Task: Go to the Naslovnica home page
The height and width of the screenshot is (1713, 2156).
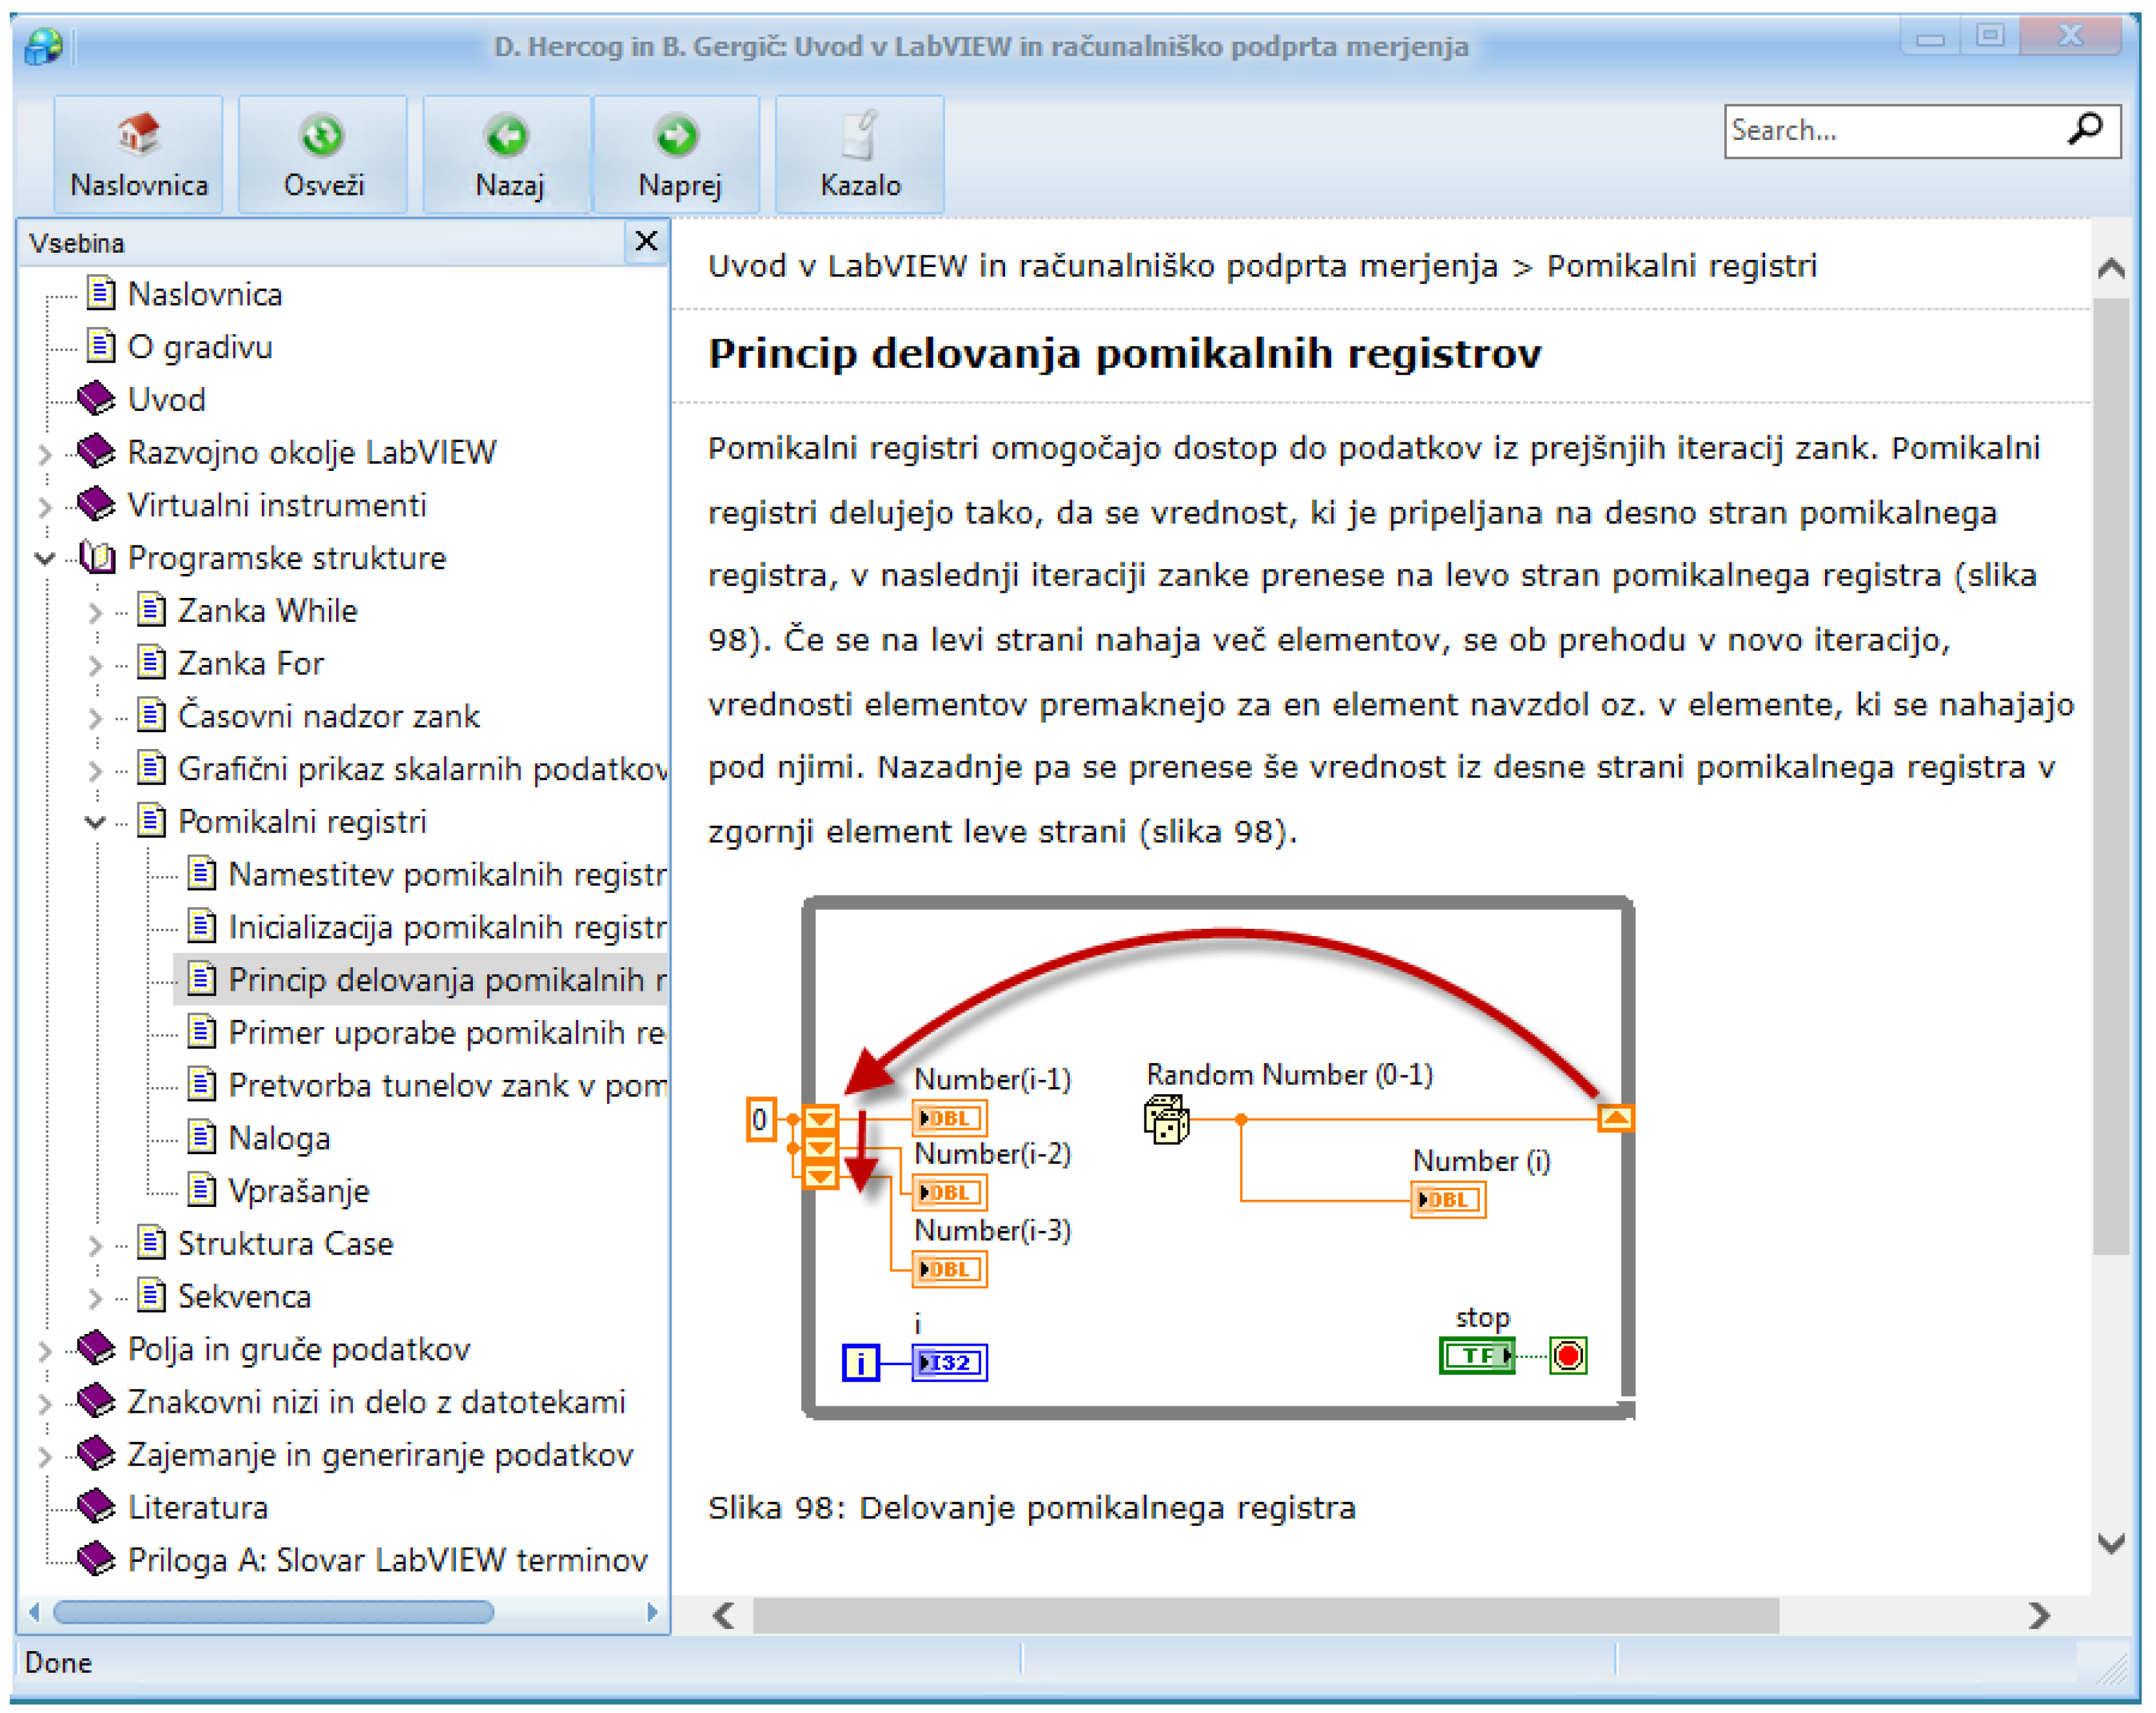Action: (x=138, y=154)
